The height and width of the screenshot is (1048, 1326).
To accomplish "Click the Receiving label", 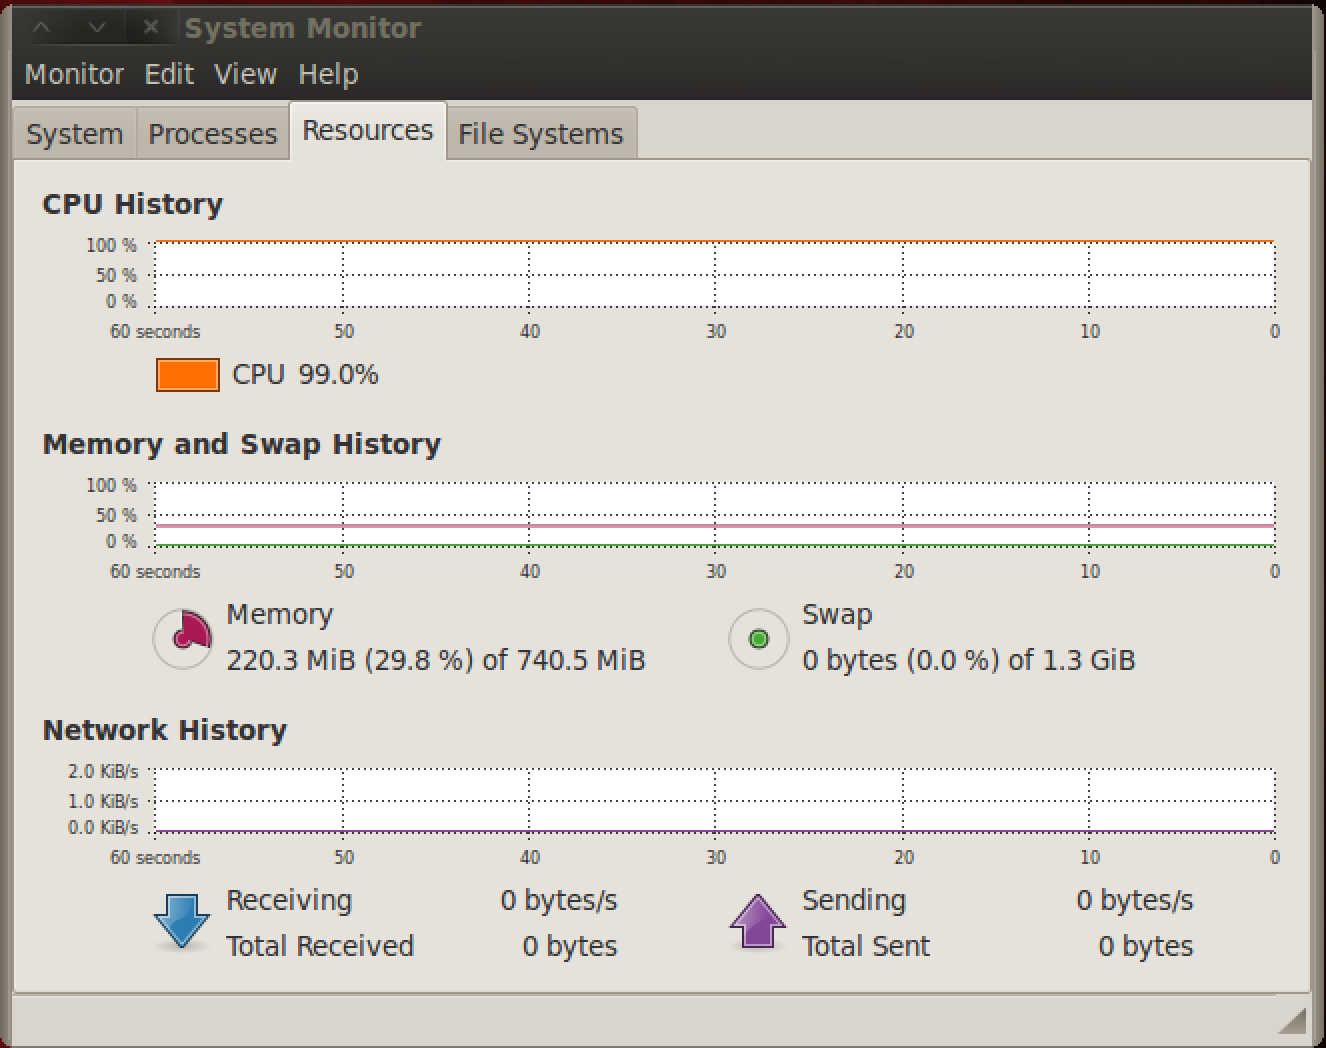I will pos(289,900).
